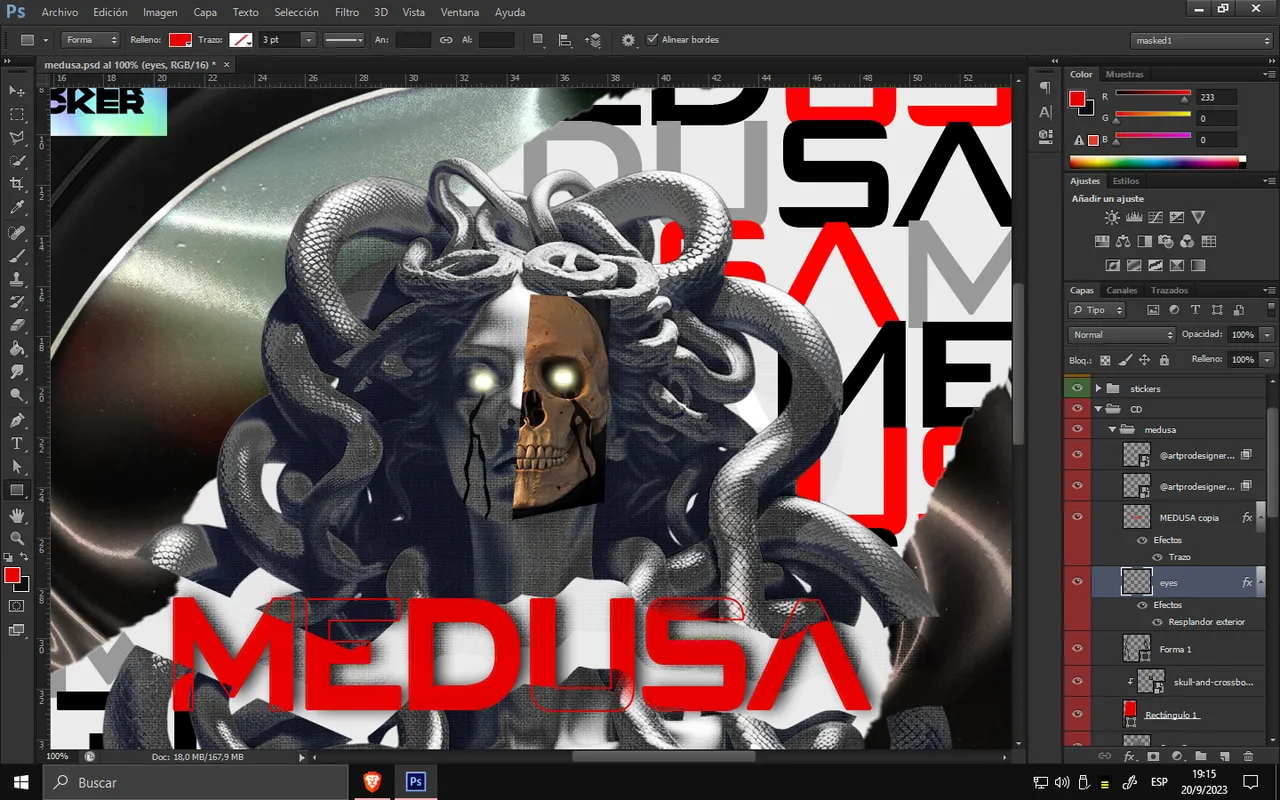Click the Trazo stroke color swatch
Image resolution: width=1280 pixels, height=800 pixels.
(240, 40)
